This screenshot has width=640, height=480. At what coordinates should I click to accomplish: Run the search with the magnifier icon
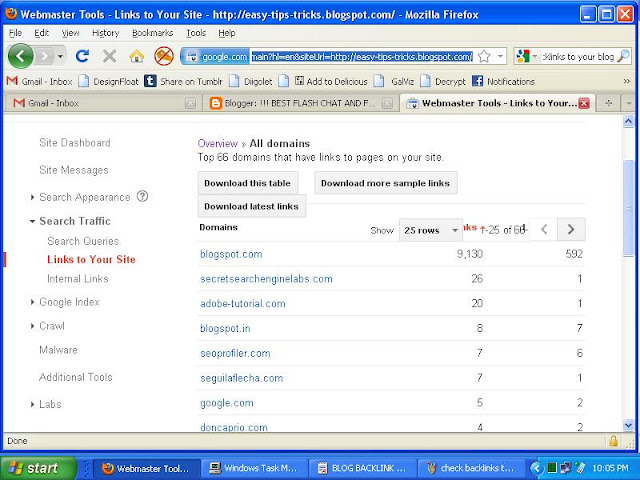(x=623, y=56)
